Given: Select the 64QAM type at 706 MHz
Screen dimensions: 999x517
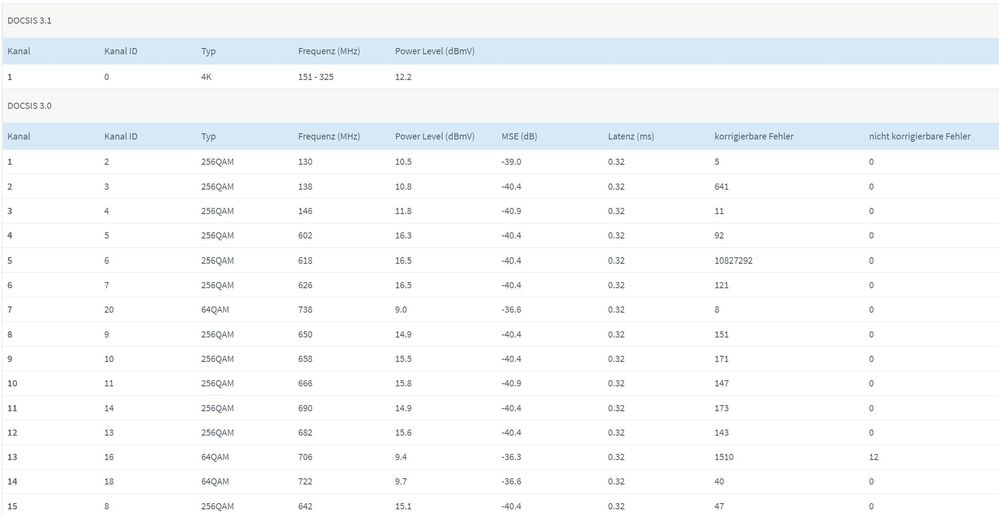Looking at the screenshot, I should pyautogui.click(x=215, y=457).
